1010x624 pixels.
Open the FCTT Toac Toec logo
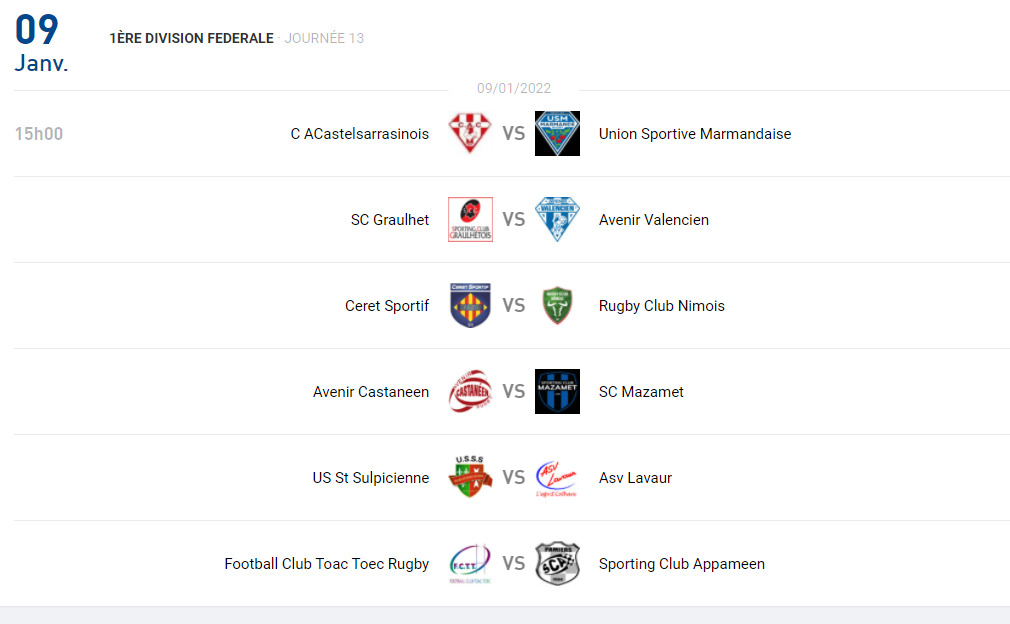click(x=470, y=563)
